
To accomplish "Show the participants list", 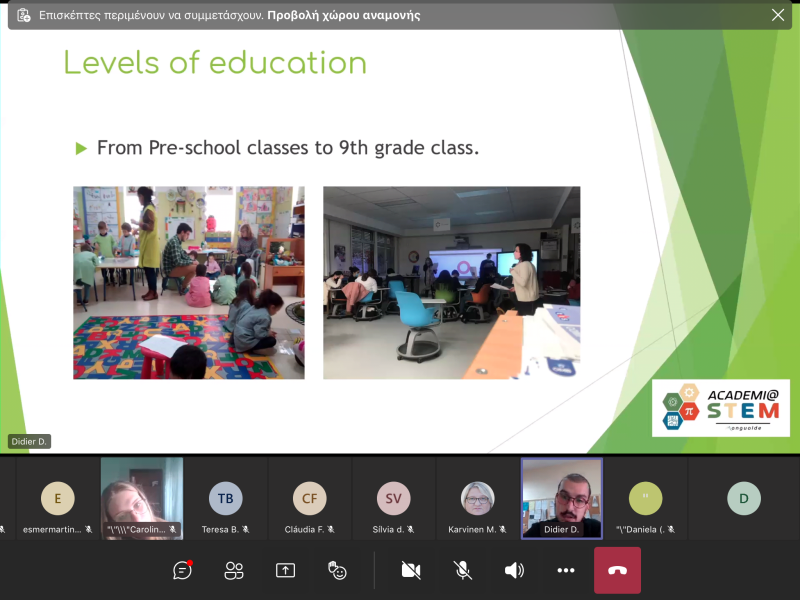I will coord(234,570).
